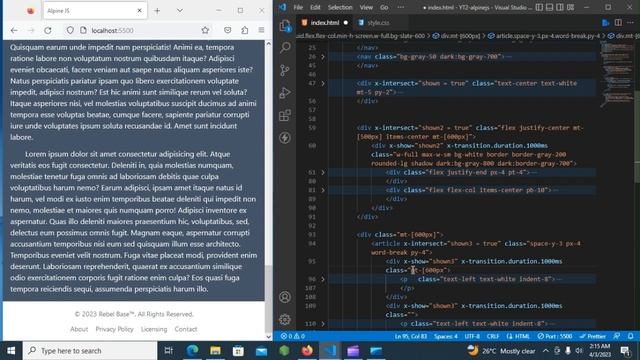Open the Search view in VS Code
This screenshot has height=360, width=640.
(x=285, y=48)
